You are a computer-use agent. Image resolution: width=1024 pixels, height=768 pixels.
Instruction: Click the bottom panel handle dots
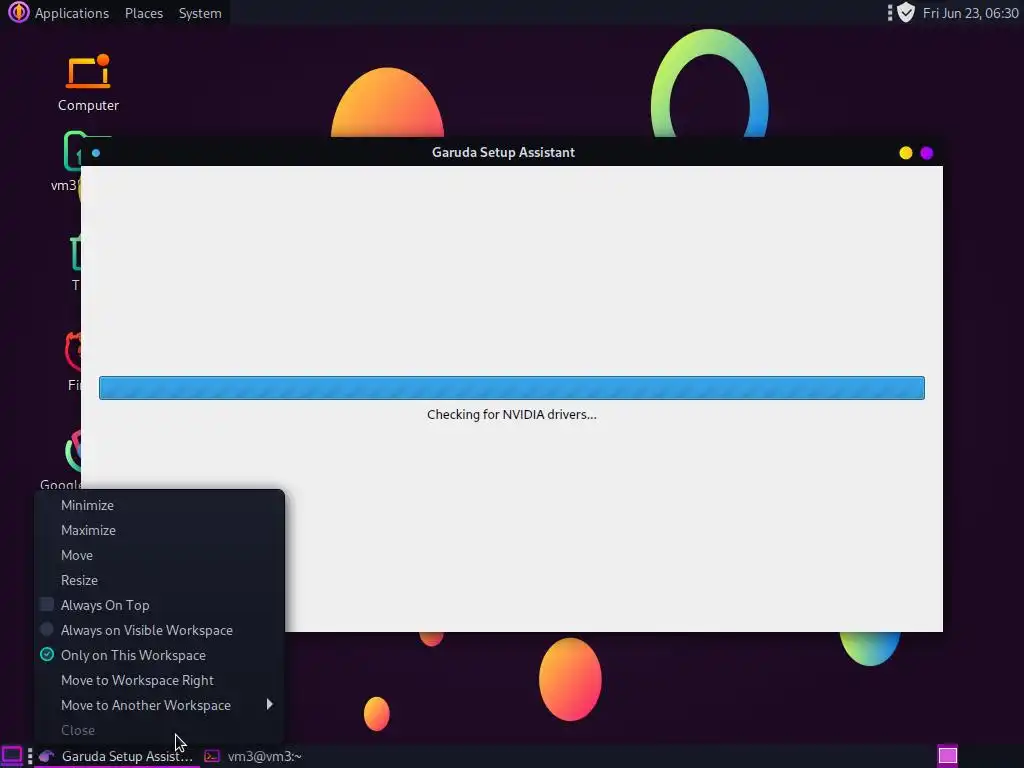(30, 756)
